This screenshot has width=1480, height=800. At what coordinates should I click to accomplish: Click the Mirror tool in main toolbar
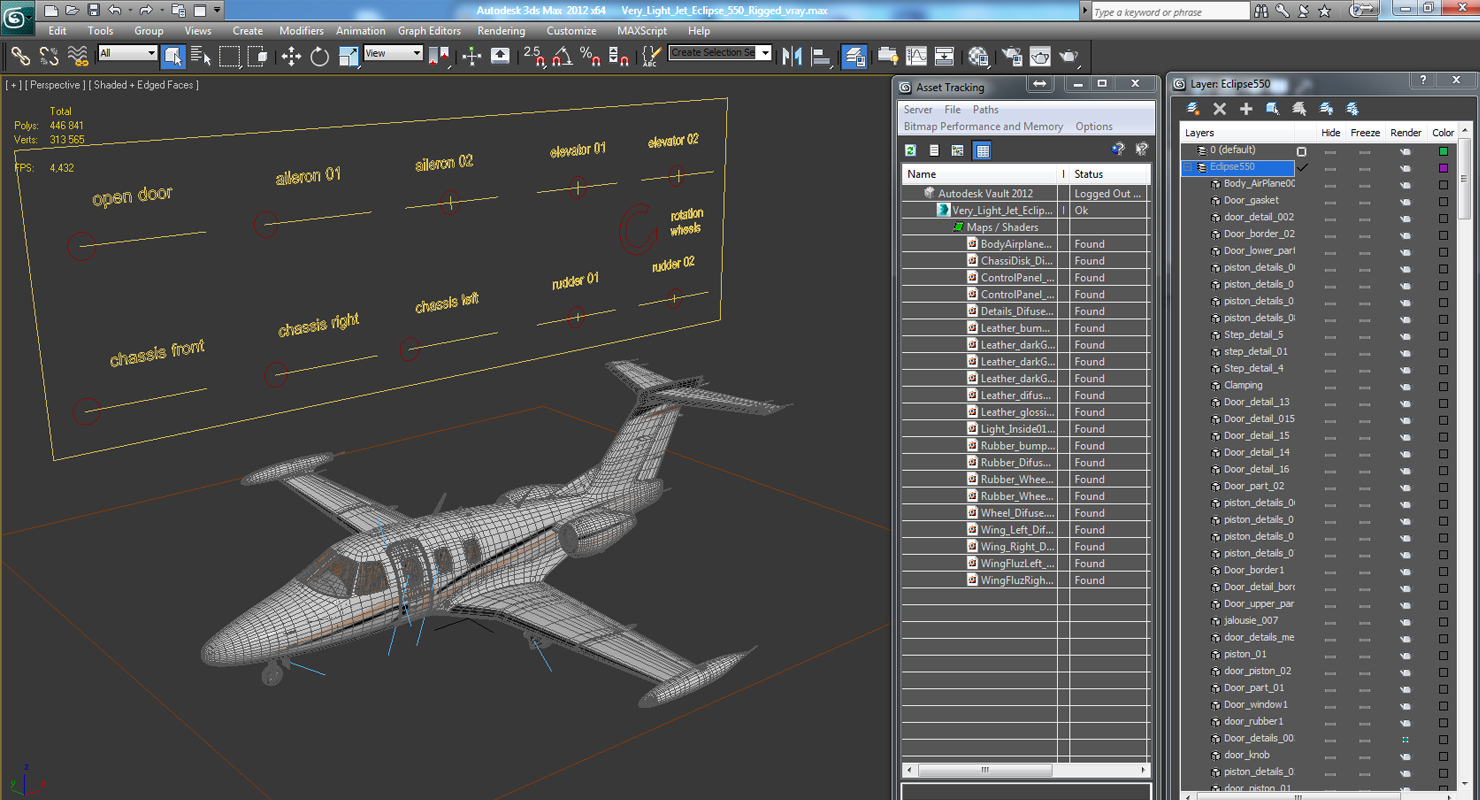click(x=793, y=56)
